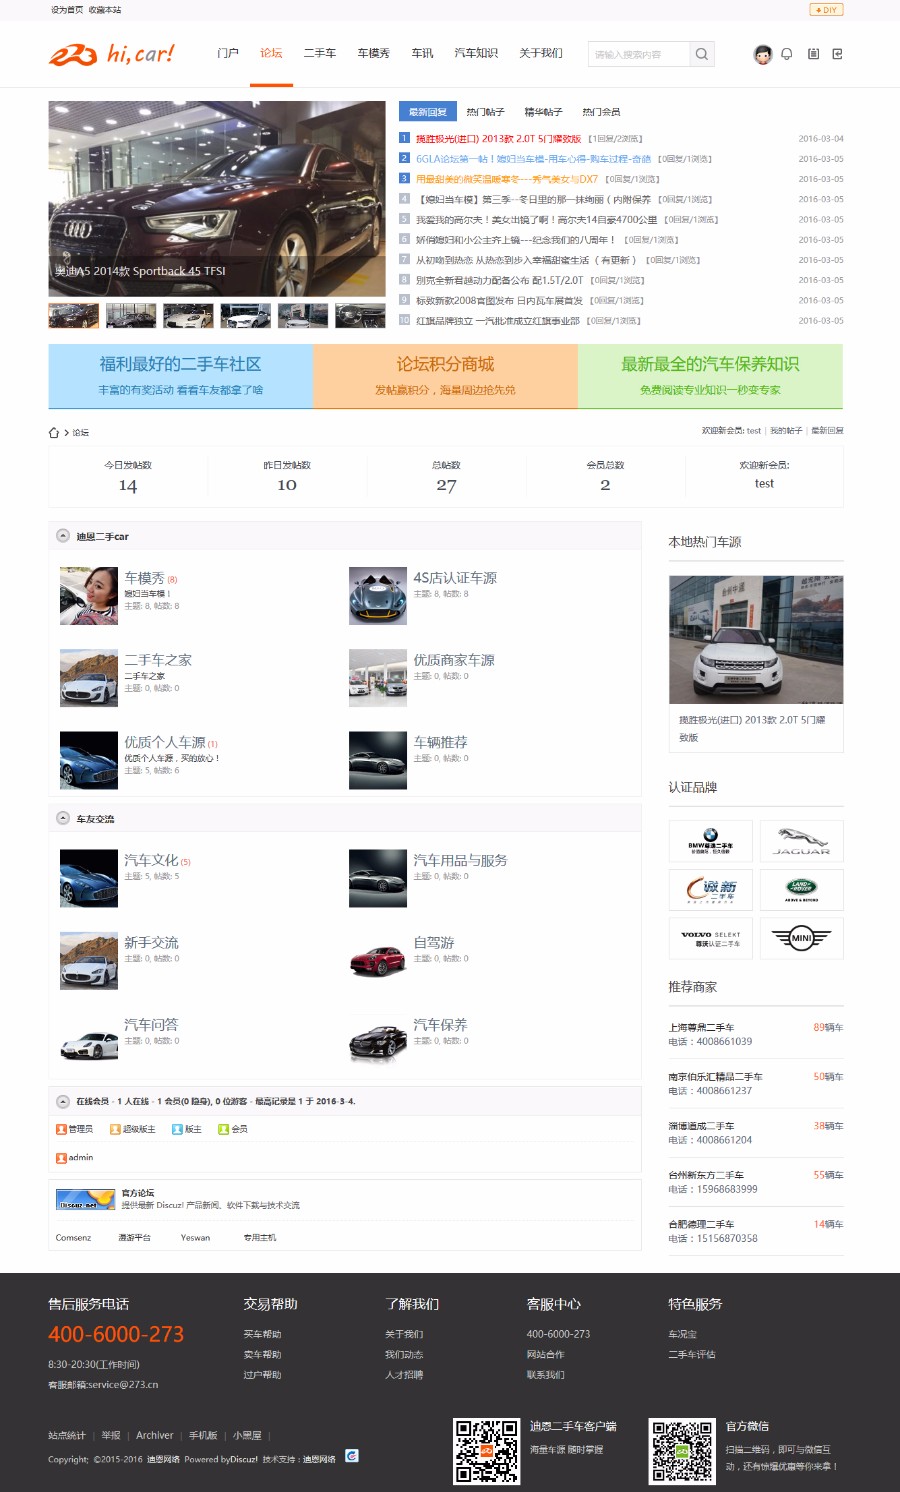The image size is (900, 1492).
Task: Click the DIY button at top right
Action: click(x=828, y=11)
